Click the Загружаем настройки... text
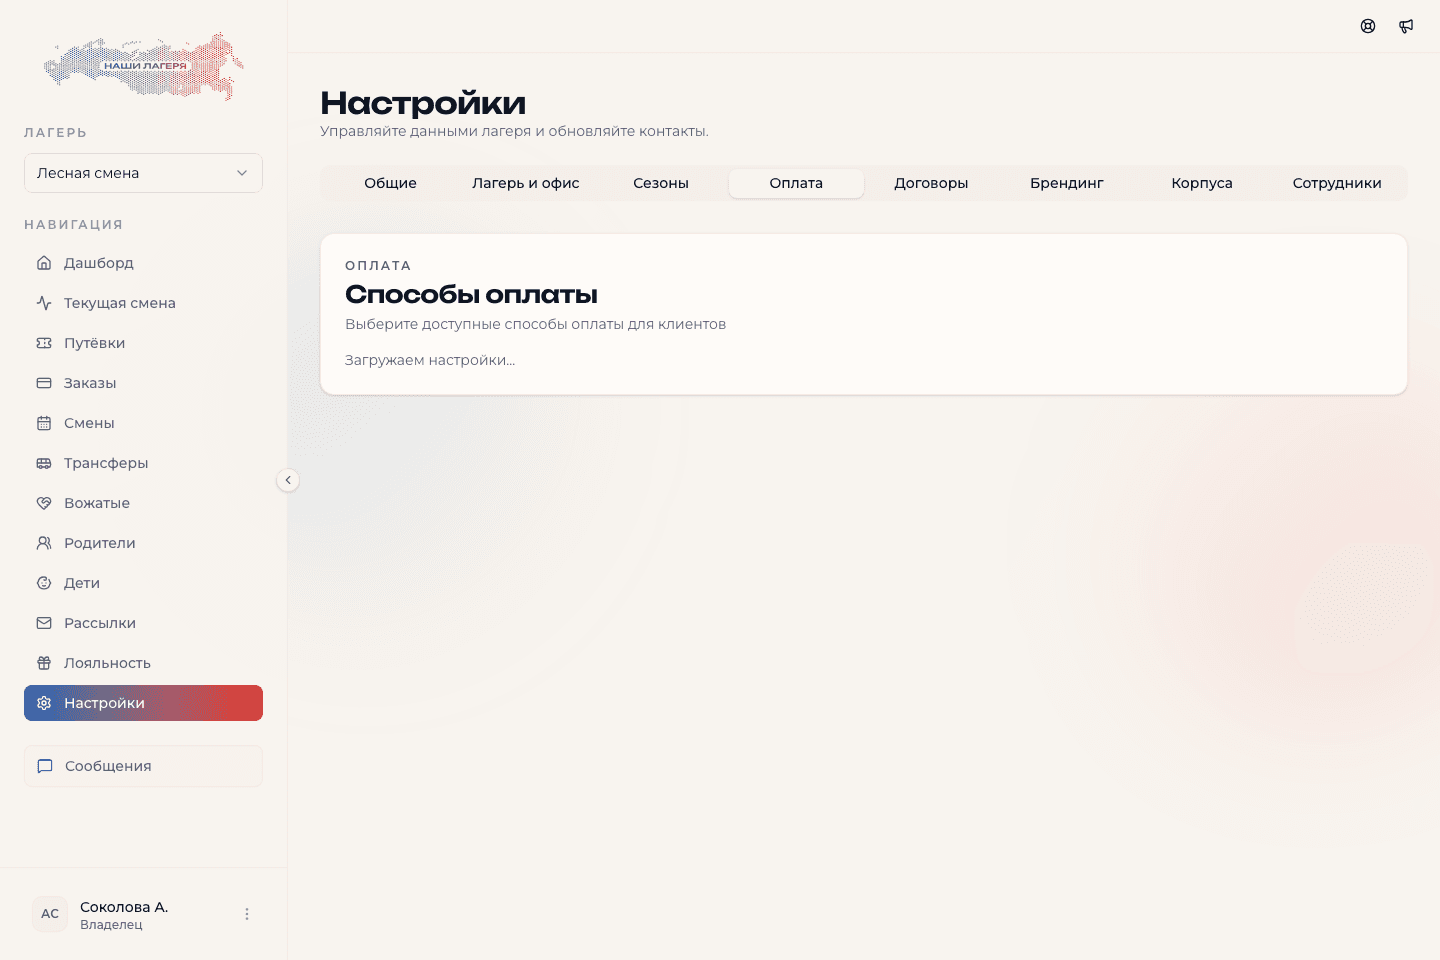1440x960 pixels. (x=430, y=360)
